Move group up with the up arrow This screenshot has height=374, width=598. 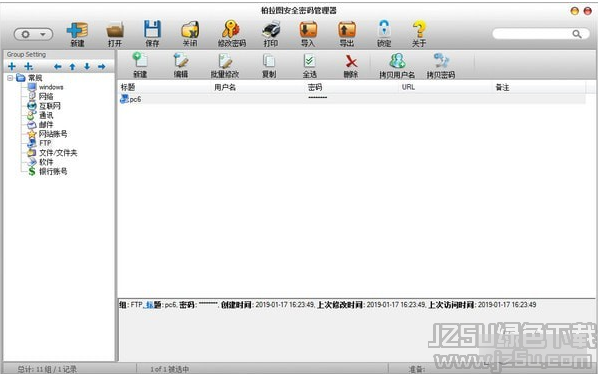click(72, 67)
